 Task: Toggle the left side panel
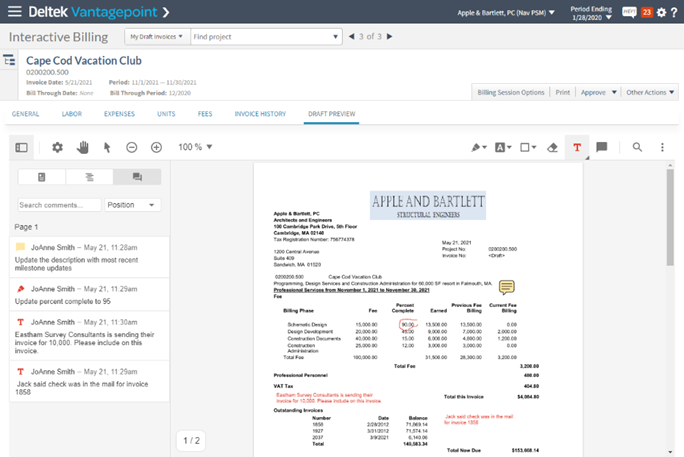(21, 147)
